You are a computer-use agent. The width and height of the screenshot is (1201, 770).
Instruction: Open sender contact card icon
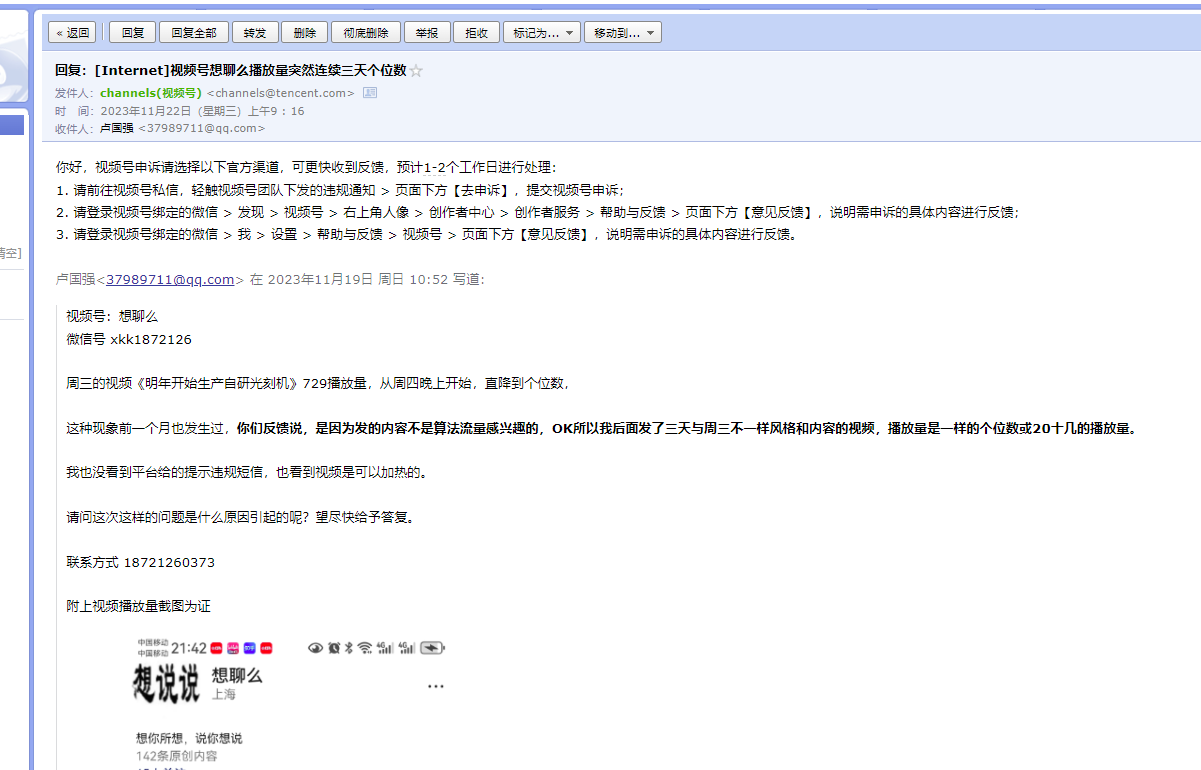coord(369,93)
